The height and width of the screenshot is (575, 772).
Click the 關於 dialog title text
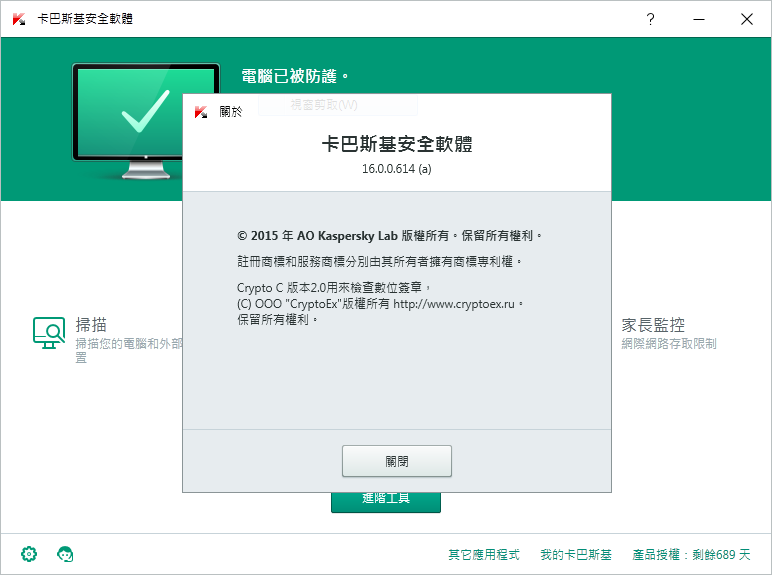(x=231, y=112)
